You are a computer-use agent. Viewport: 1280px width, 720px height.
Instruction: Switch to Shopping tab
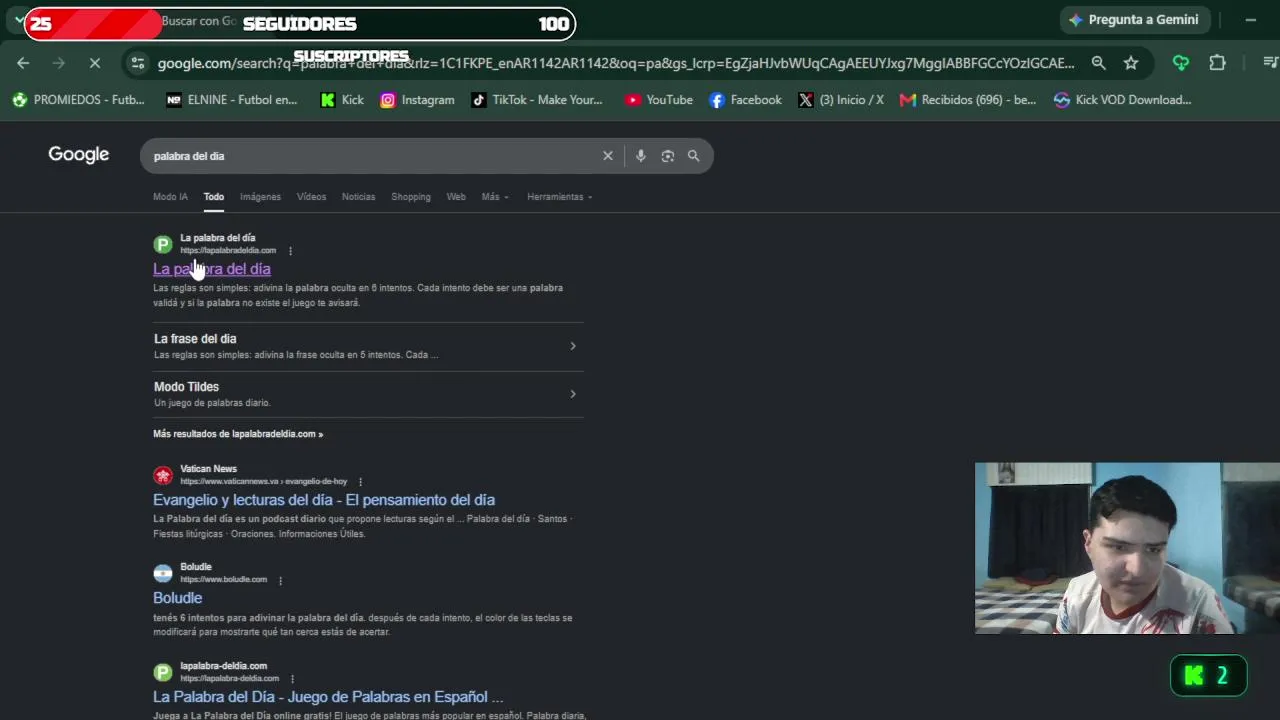411,197
